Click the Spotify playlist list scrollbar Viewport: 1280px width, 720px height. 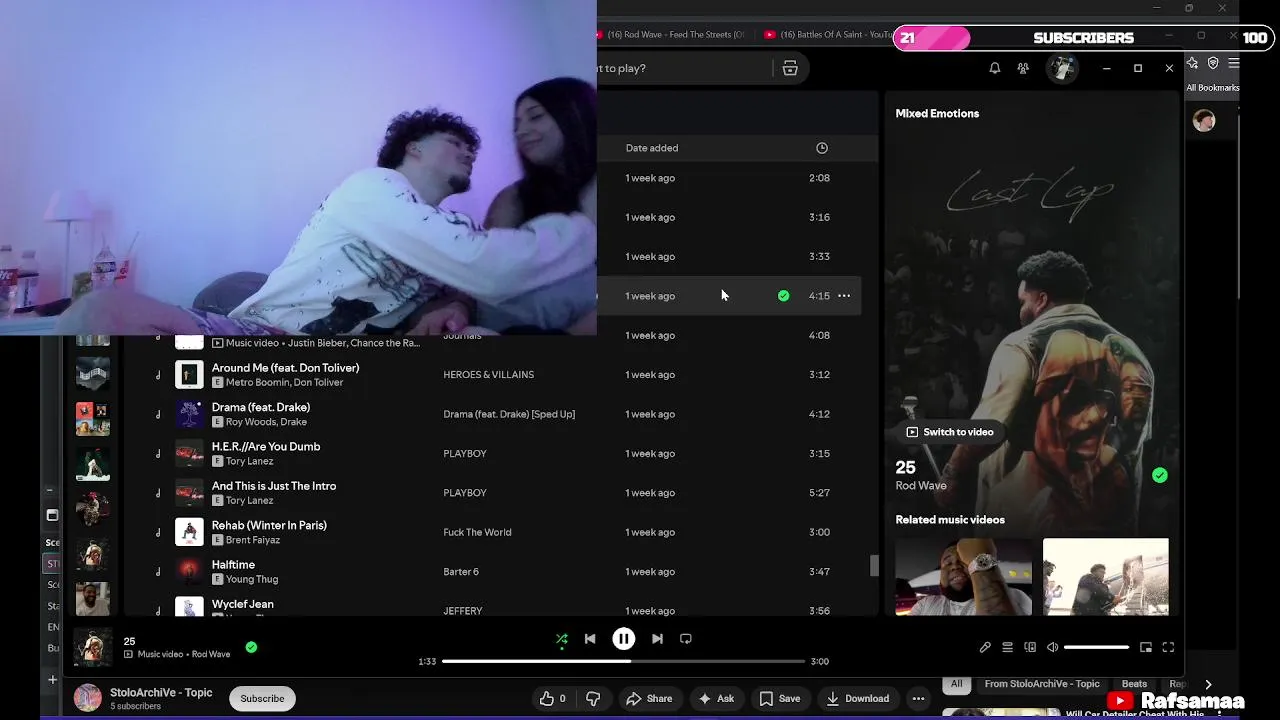[874, 566]
